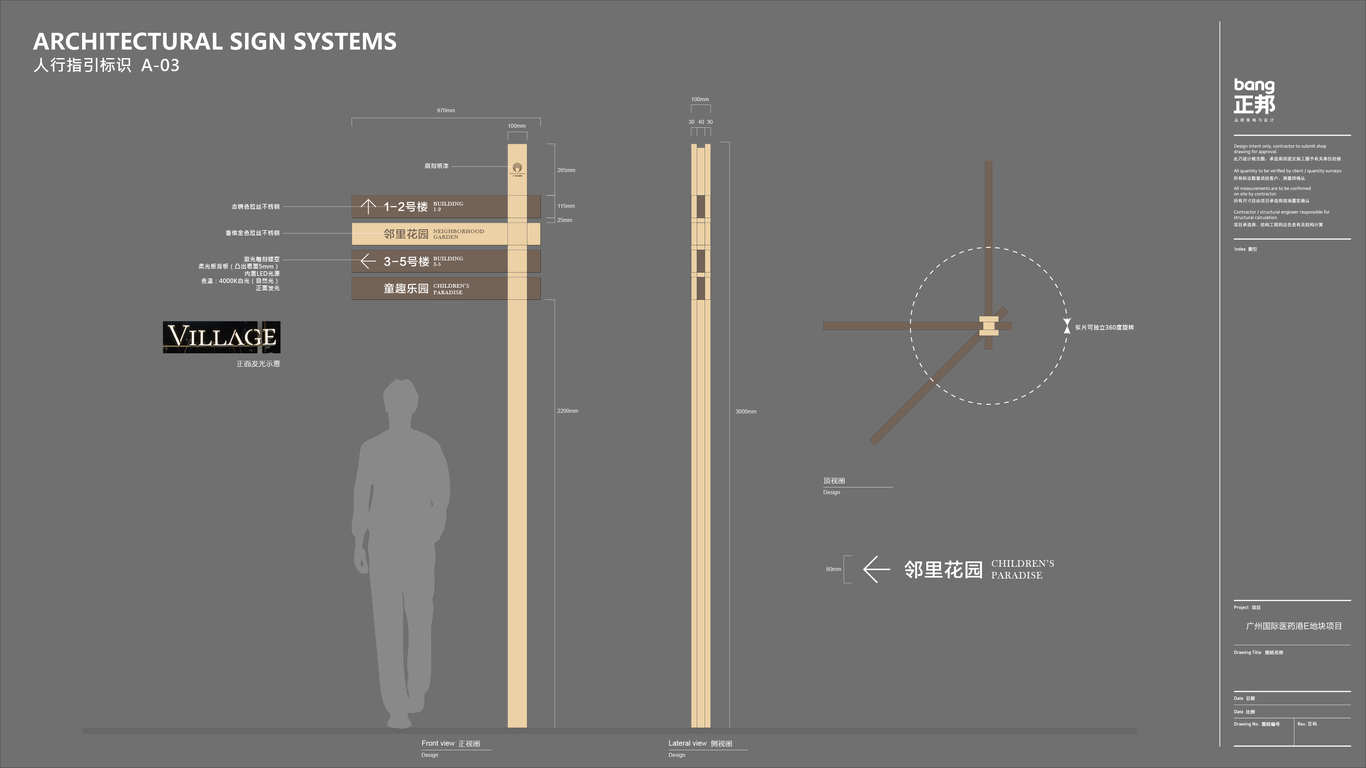
Task: Click the 115mm dimension label
Action: [566, 206]
